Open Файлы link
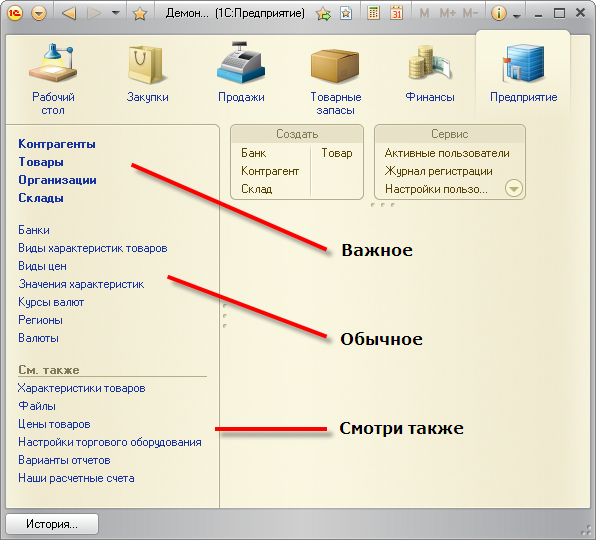Viewport: 596px width, 540px height. [37, 406]
